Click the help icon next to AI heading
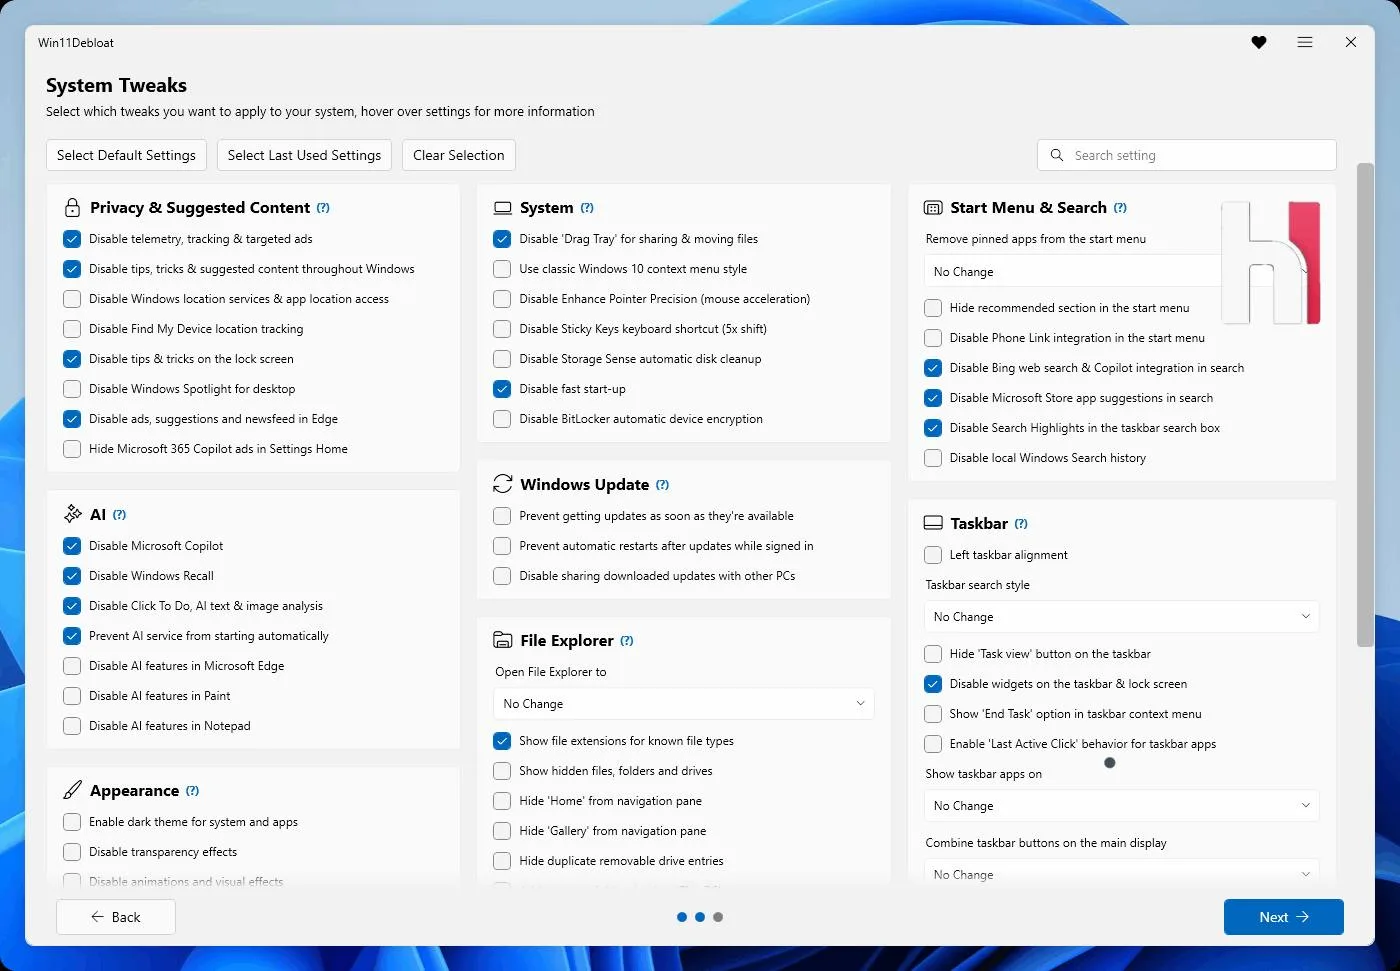Viewport: 1400px width, 971px height. pos(119,515)
